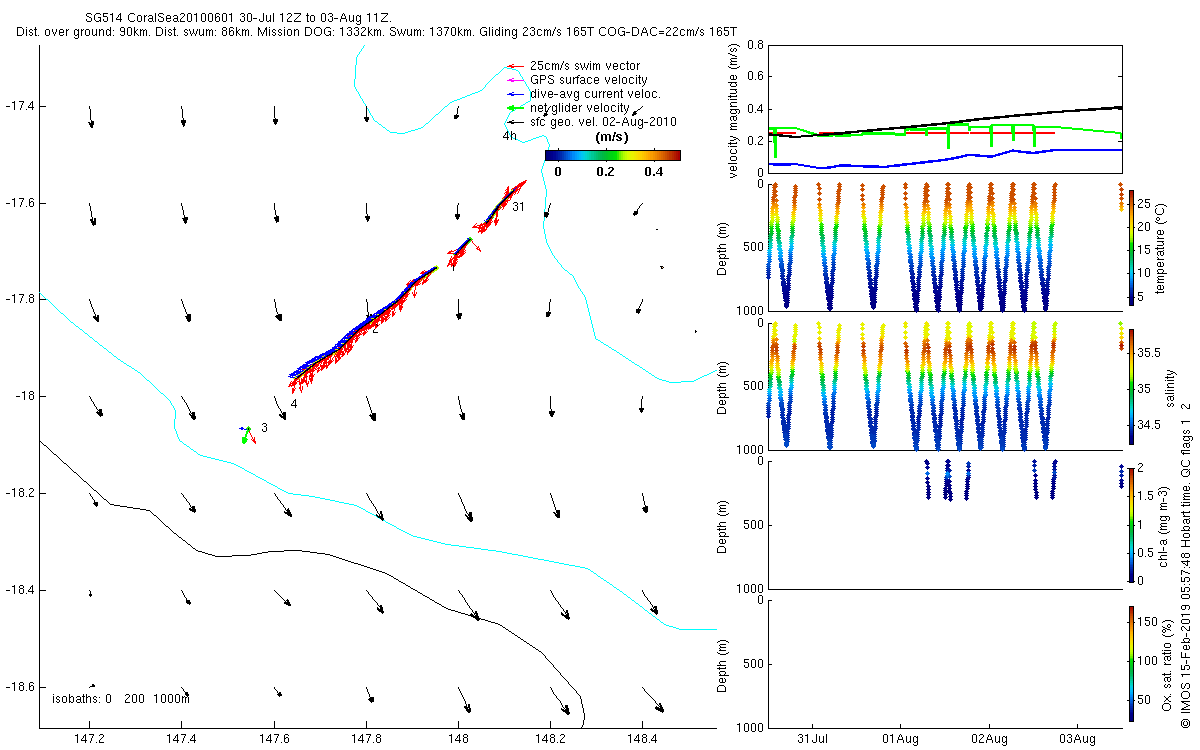Select the blue dive-avg current legend arrow

point(514,94)
